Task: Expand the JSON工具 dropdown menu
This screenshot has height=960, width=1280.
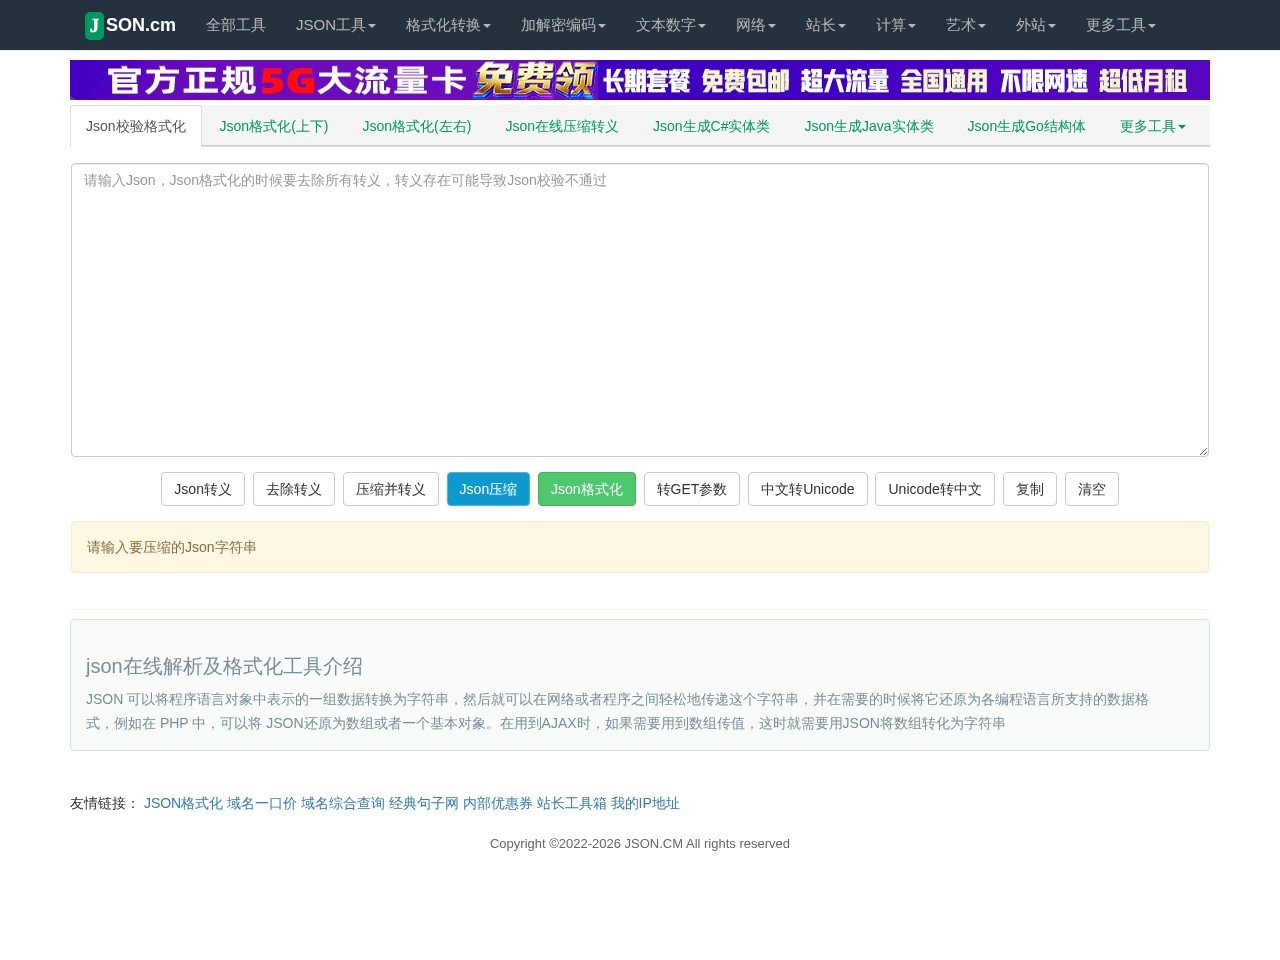Action: point(336,25)
